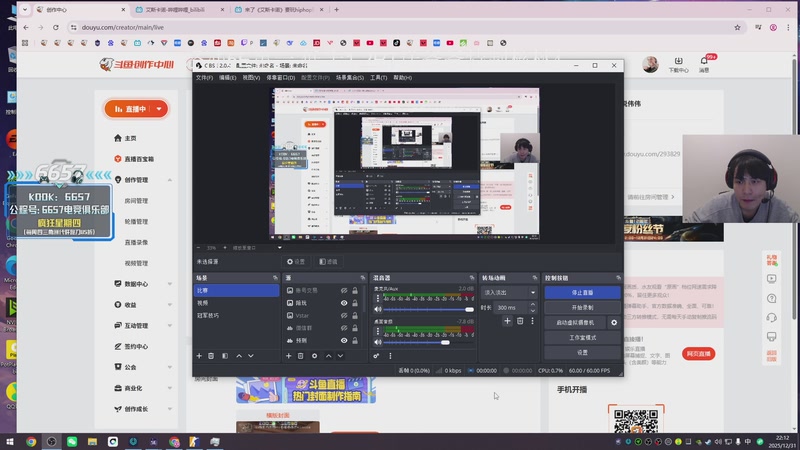Open advanced audio properties gears in the mixer
The width and height of the screenshot is (800, 450).
coord(377,356)
